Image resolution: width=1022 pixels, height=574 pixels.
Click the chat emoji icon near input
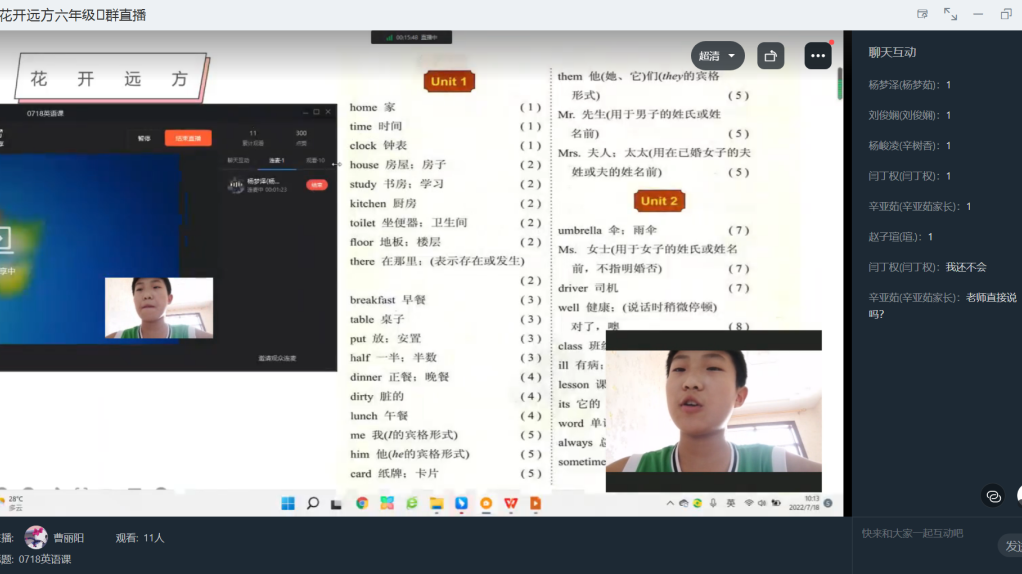tap(993, 495)
